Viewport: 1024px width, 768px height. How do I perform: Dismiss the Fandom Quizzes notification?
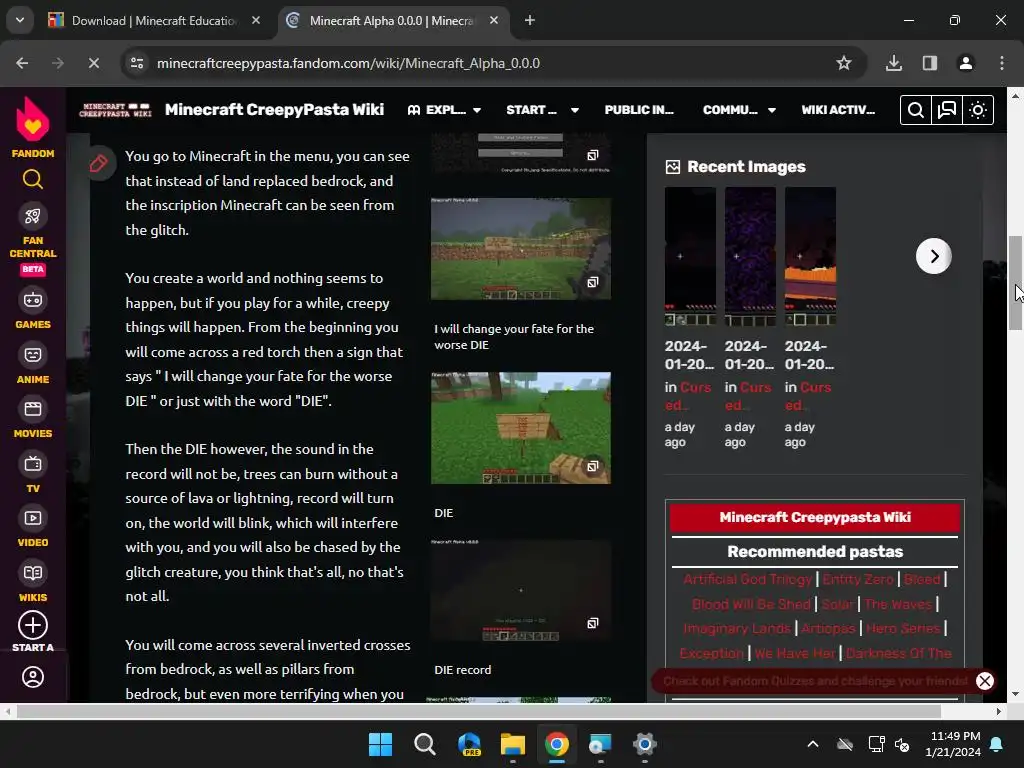point(984,681)
